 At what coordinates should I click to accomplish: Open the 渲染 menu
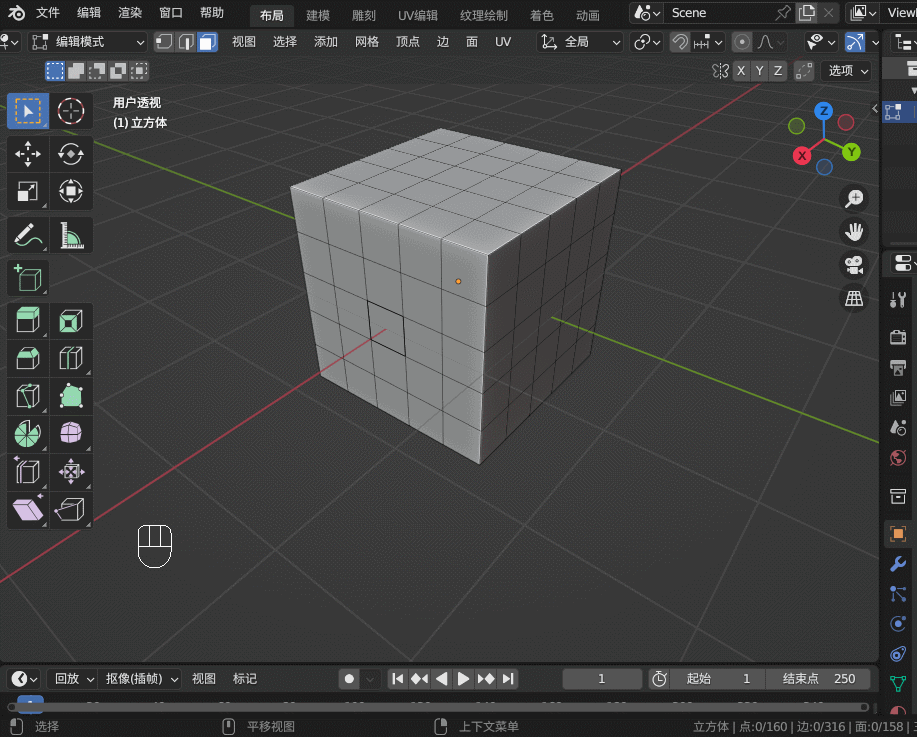130,13
